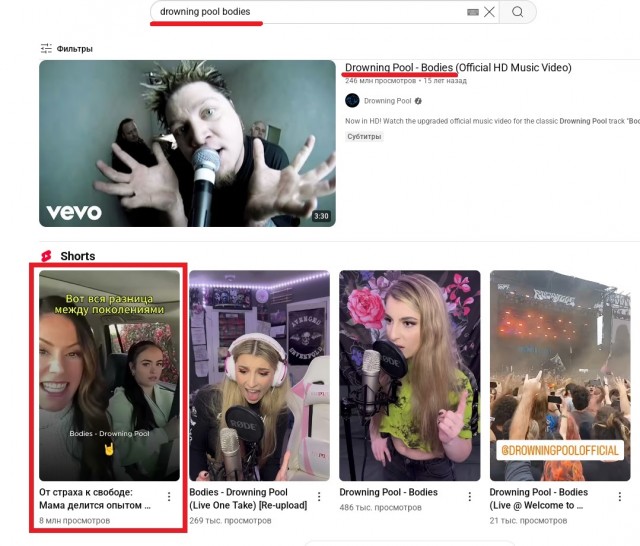Click the Субтитры badge

point(364,136)
